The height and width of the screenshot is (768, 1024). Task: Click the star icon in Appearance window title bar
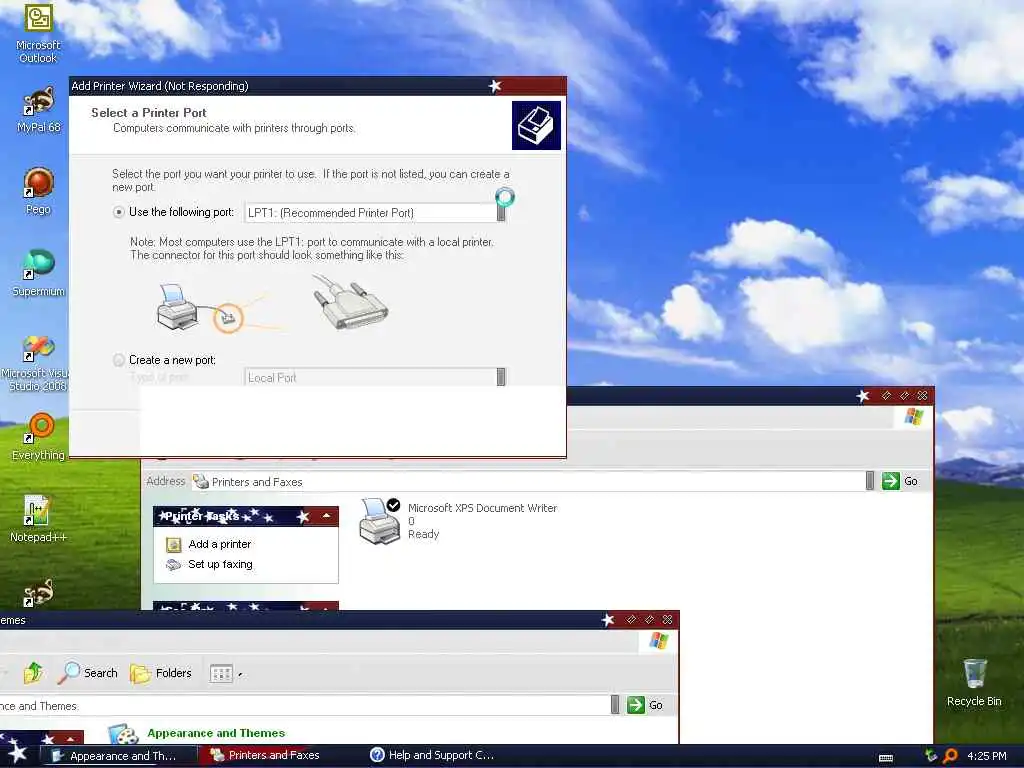coord(607,620)
